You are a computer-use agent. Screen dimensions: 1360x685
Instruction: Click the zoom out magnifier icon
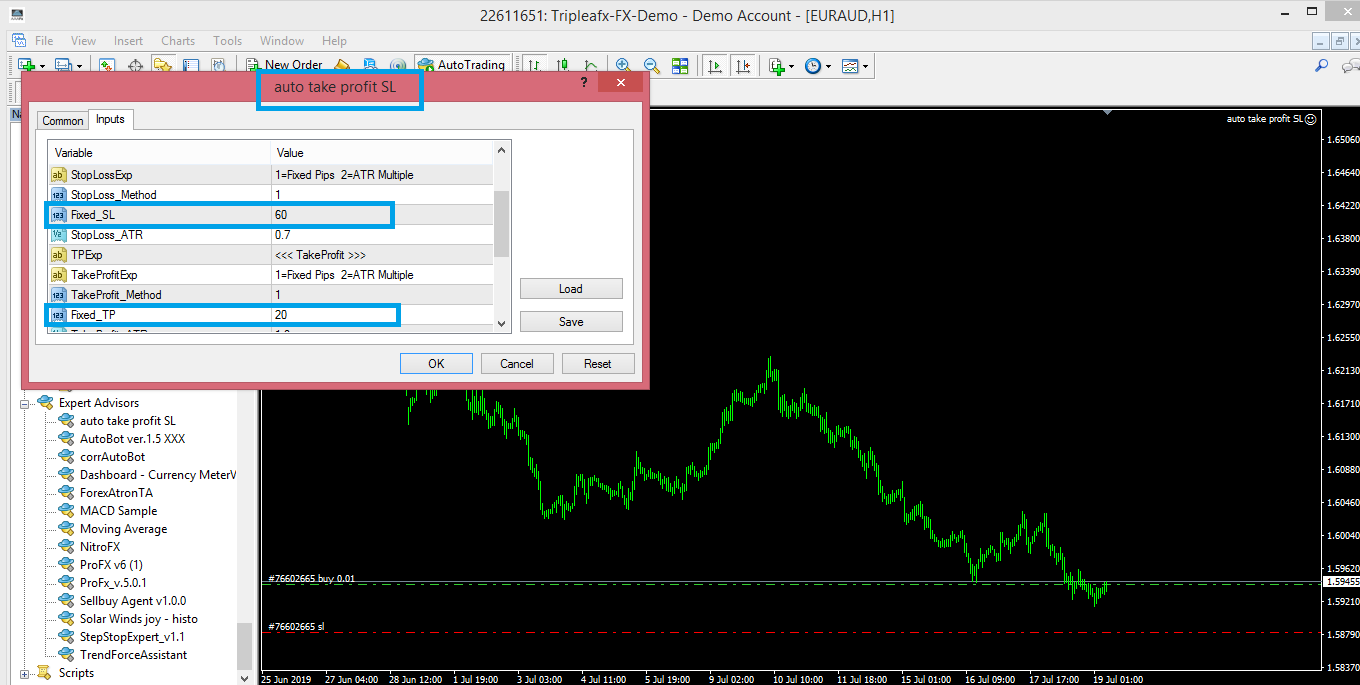(652, 66)
